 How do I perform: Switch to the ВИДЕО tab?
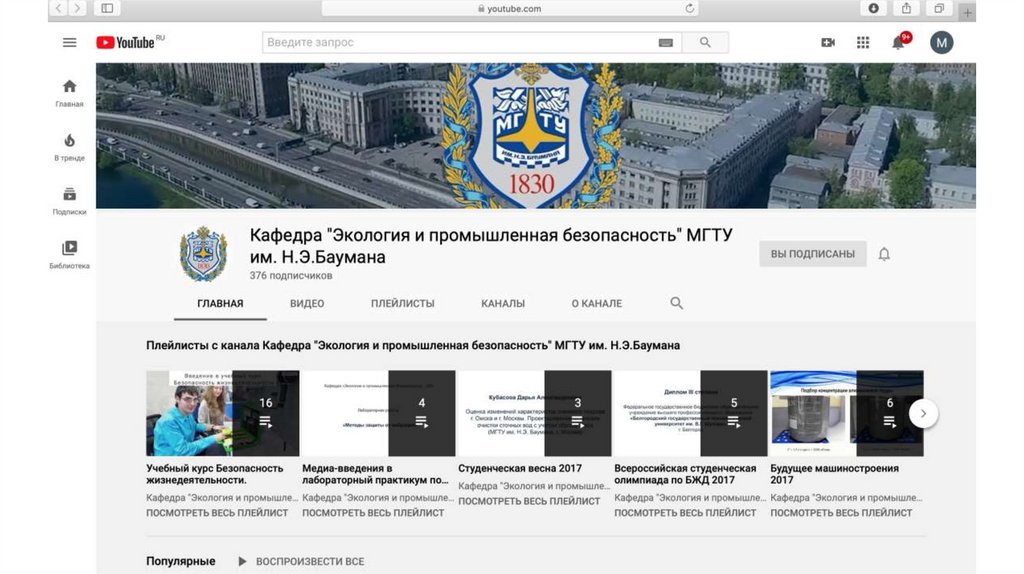307,303
